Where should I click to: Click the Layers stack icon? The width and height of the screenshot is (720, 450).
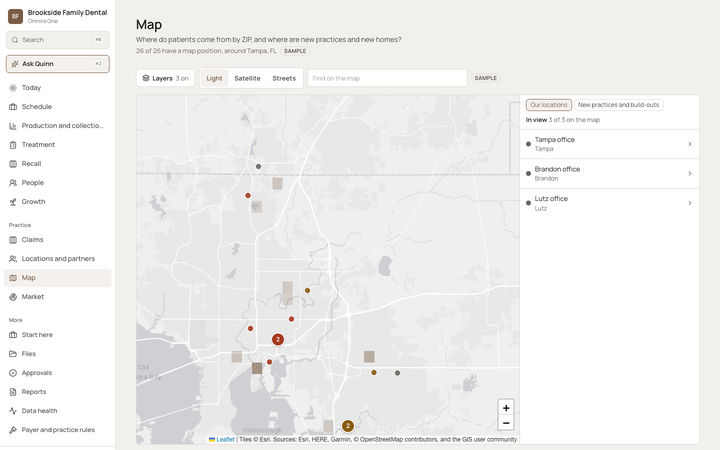pos(146,78)
